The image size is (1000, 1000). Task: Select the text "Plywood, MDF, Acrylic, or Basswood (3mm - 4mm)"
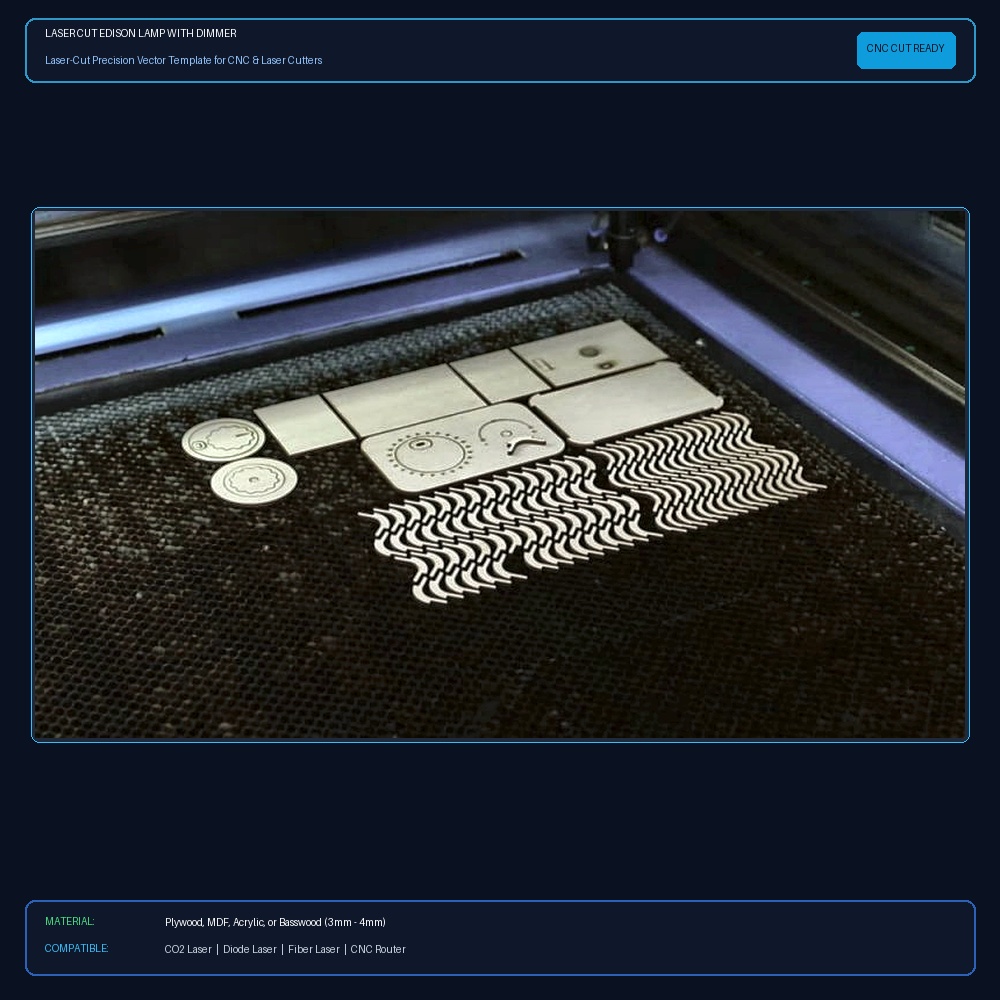[275, 922]
